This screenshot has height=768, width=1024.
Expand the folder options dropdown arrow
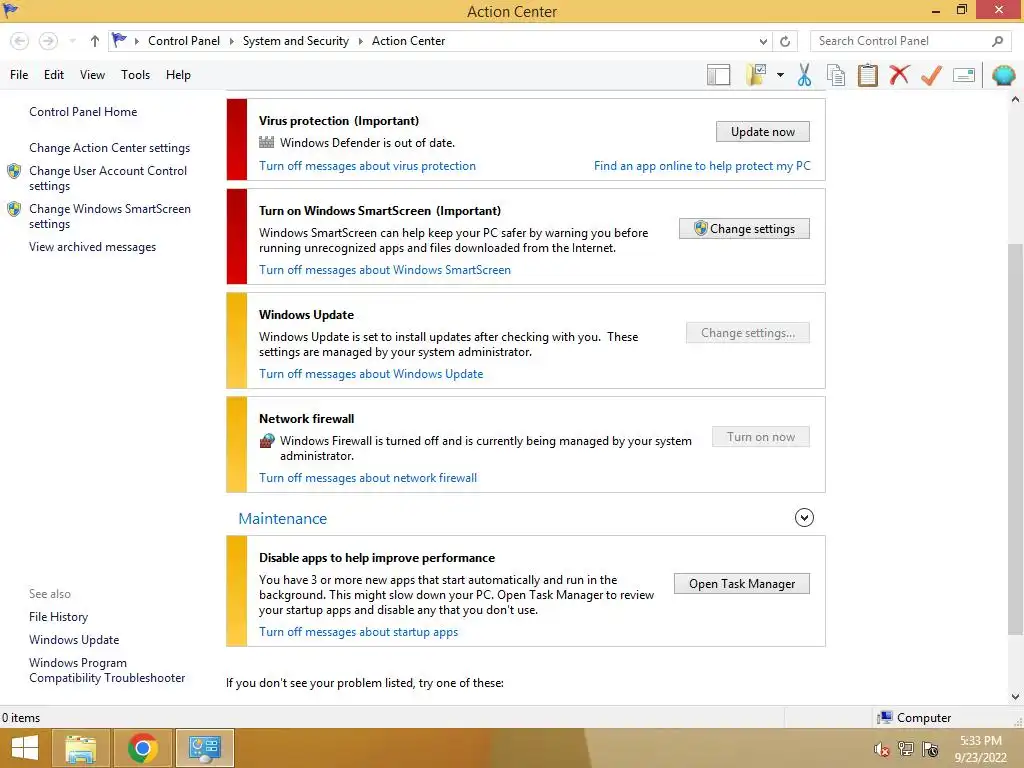tap(780, 74)
